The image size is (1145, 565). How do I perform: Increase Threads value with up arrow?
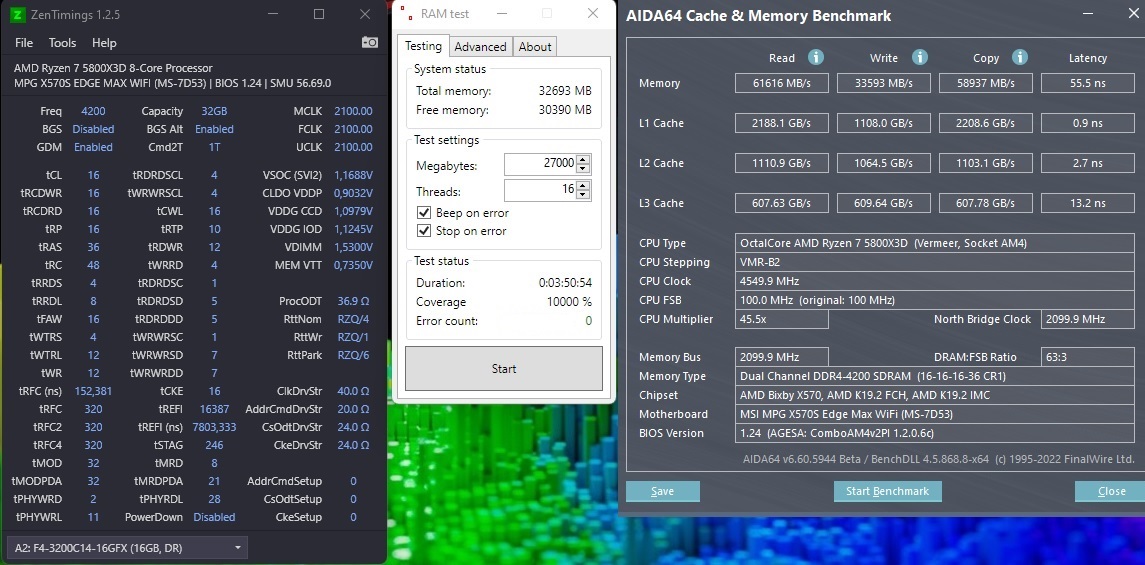tap(583, 187)
